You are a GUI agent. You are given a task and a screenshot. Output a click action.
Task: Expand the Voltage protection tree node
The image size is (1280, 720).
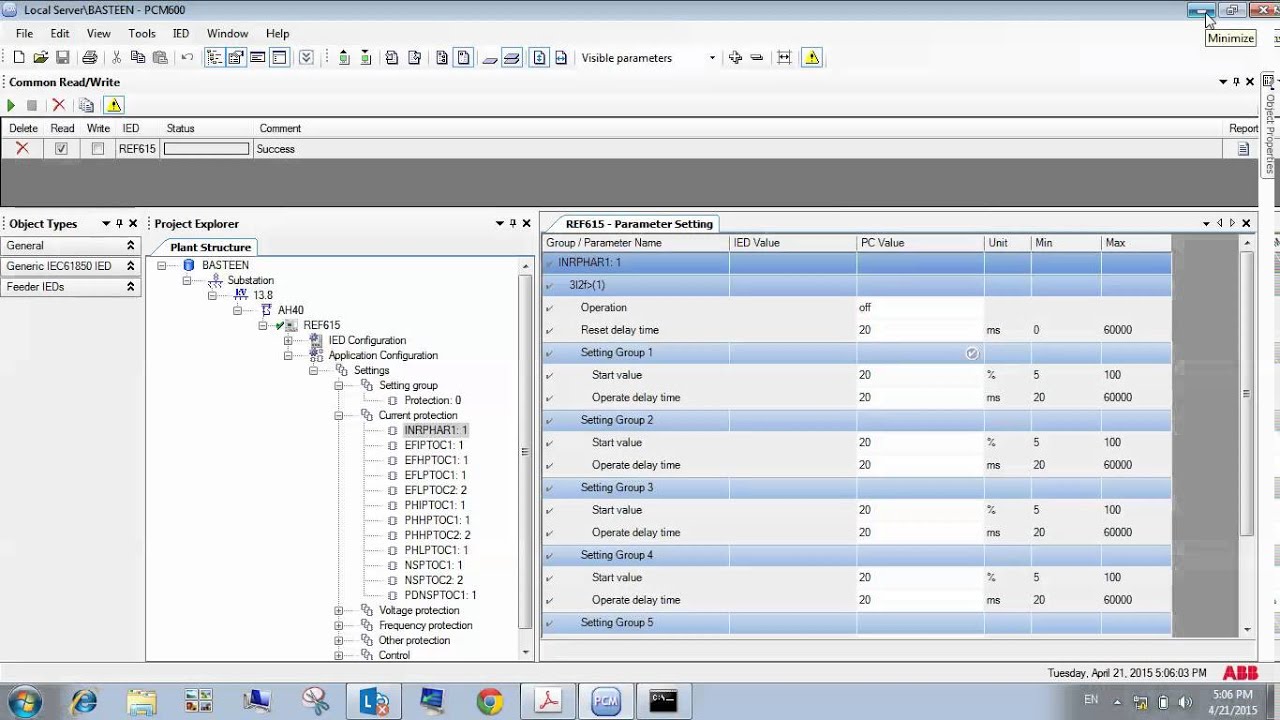pos(338,610)
